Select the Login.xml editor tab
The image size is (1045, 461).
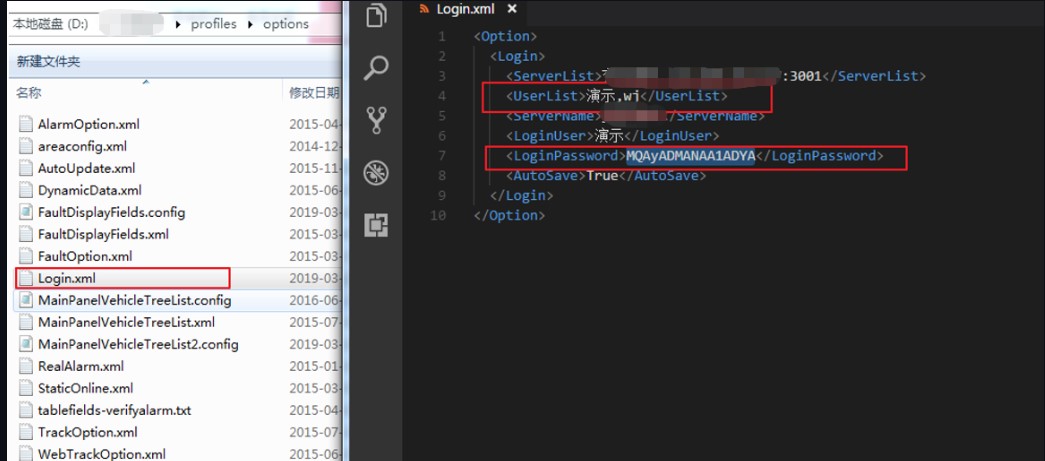[x=466, y=9]
